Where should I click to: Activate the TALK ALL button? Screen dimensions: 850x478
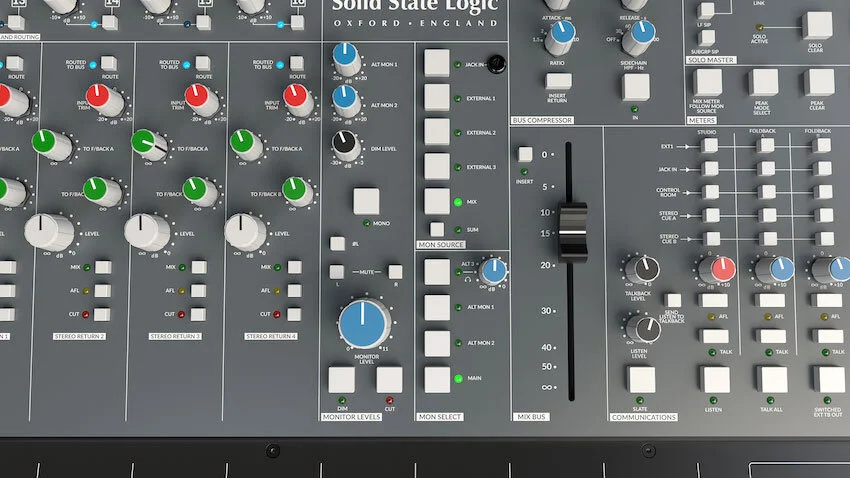coord(771,379)
